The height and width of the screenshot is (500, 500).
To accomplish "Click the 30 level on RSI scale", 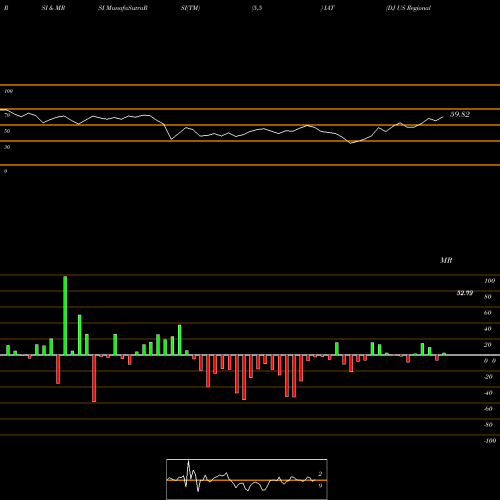I will pyautogui.click(x=7, y=147).
